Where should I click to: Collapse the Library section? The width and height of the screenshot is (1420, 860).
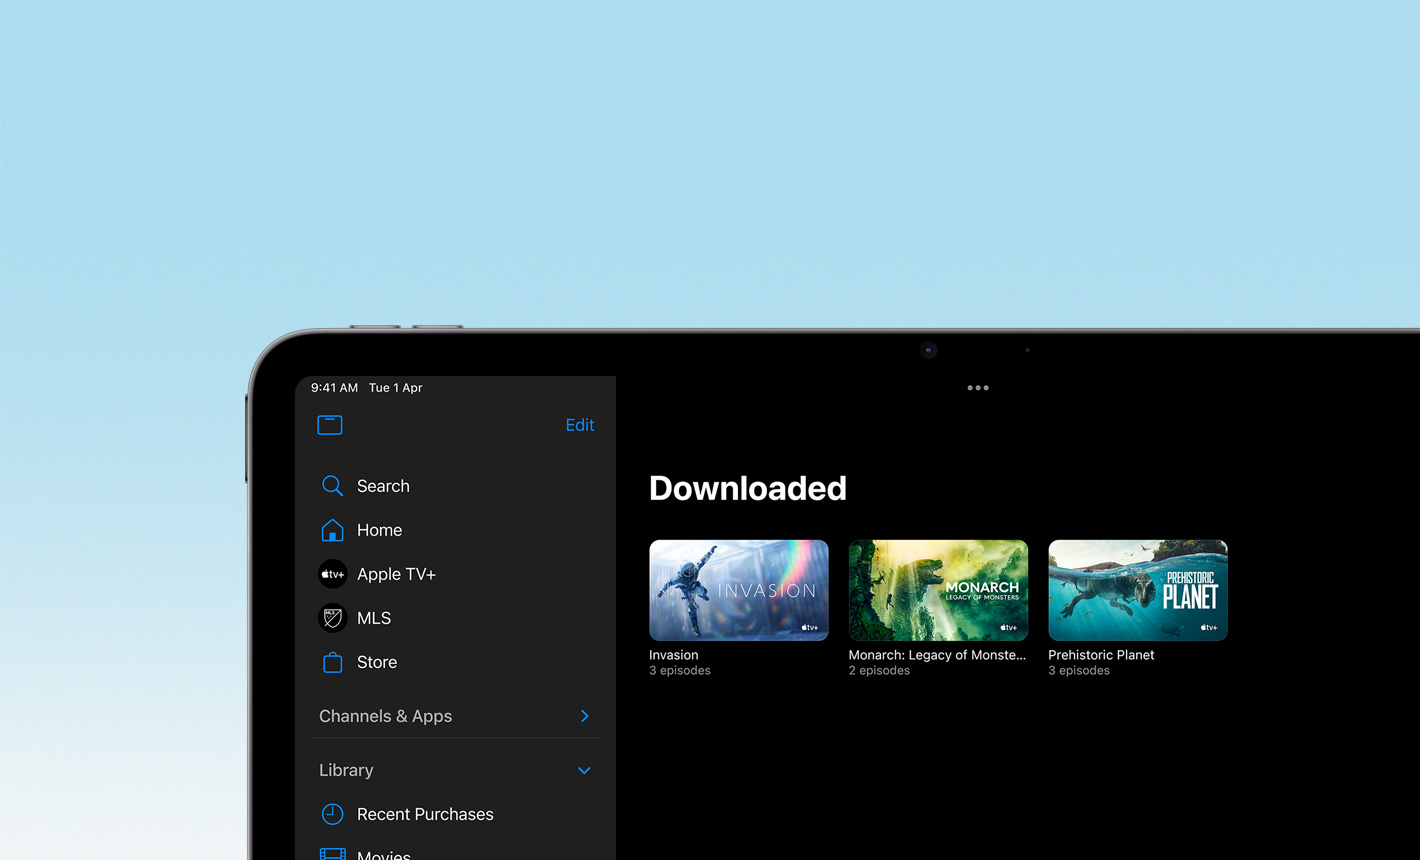pyautogui.click(x=584, y=770)
